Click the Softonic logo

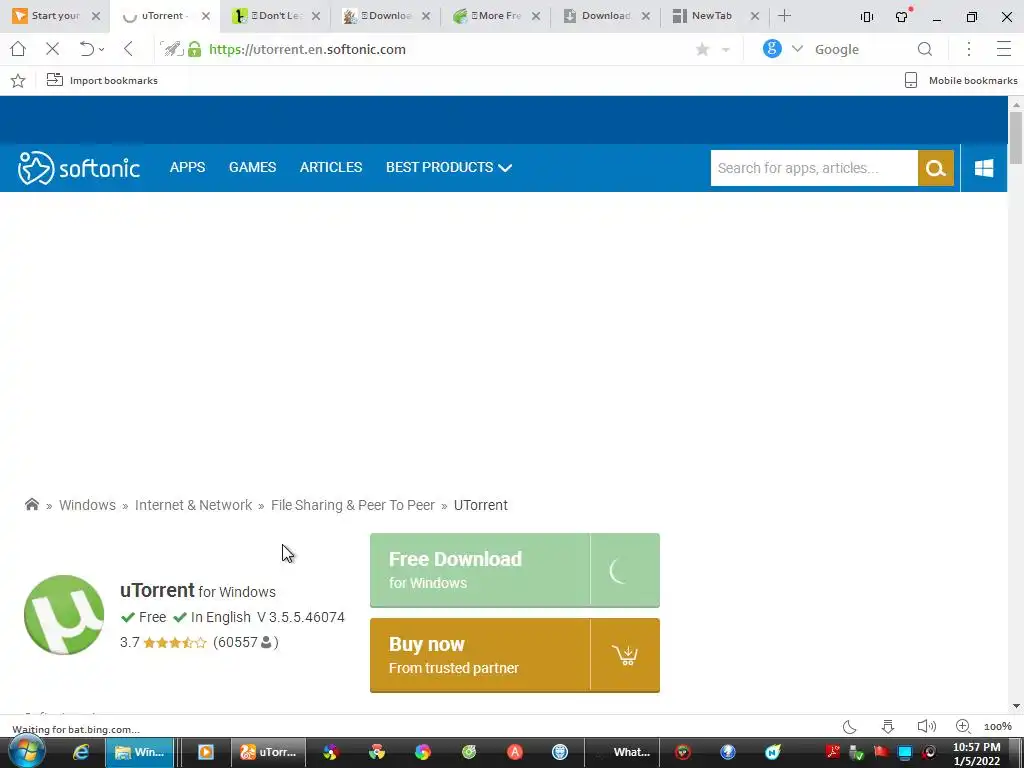click(78, 168)
